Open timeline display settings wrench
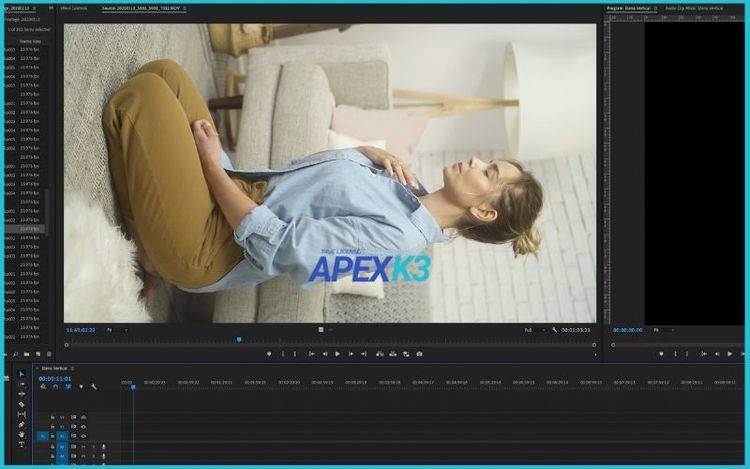This screenshot has width=750, height=469. click(x=94, y=386)
